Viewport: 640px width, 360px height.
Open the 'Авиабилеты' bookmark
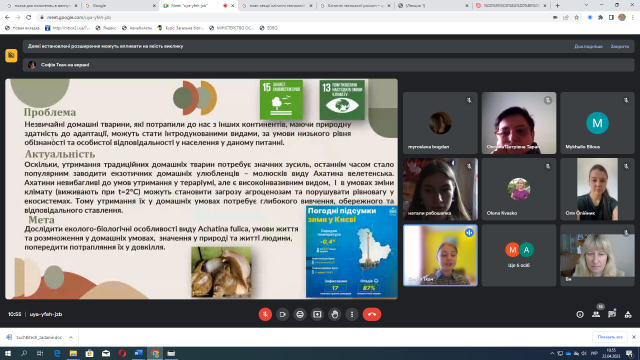point(137,28)
